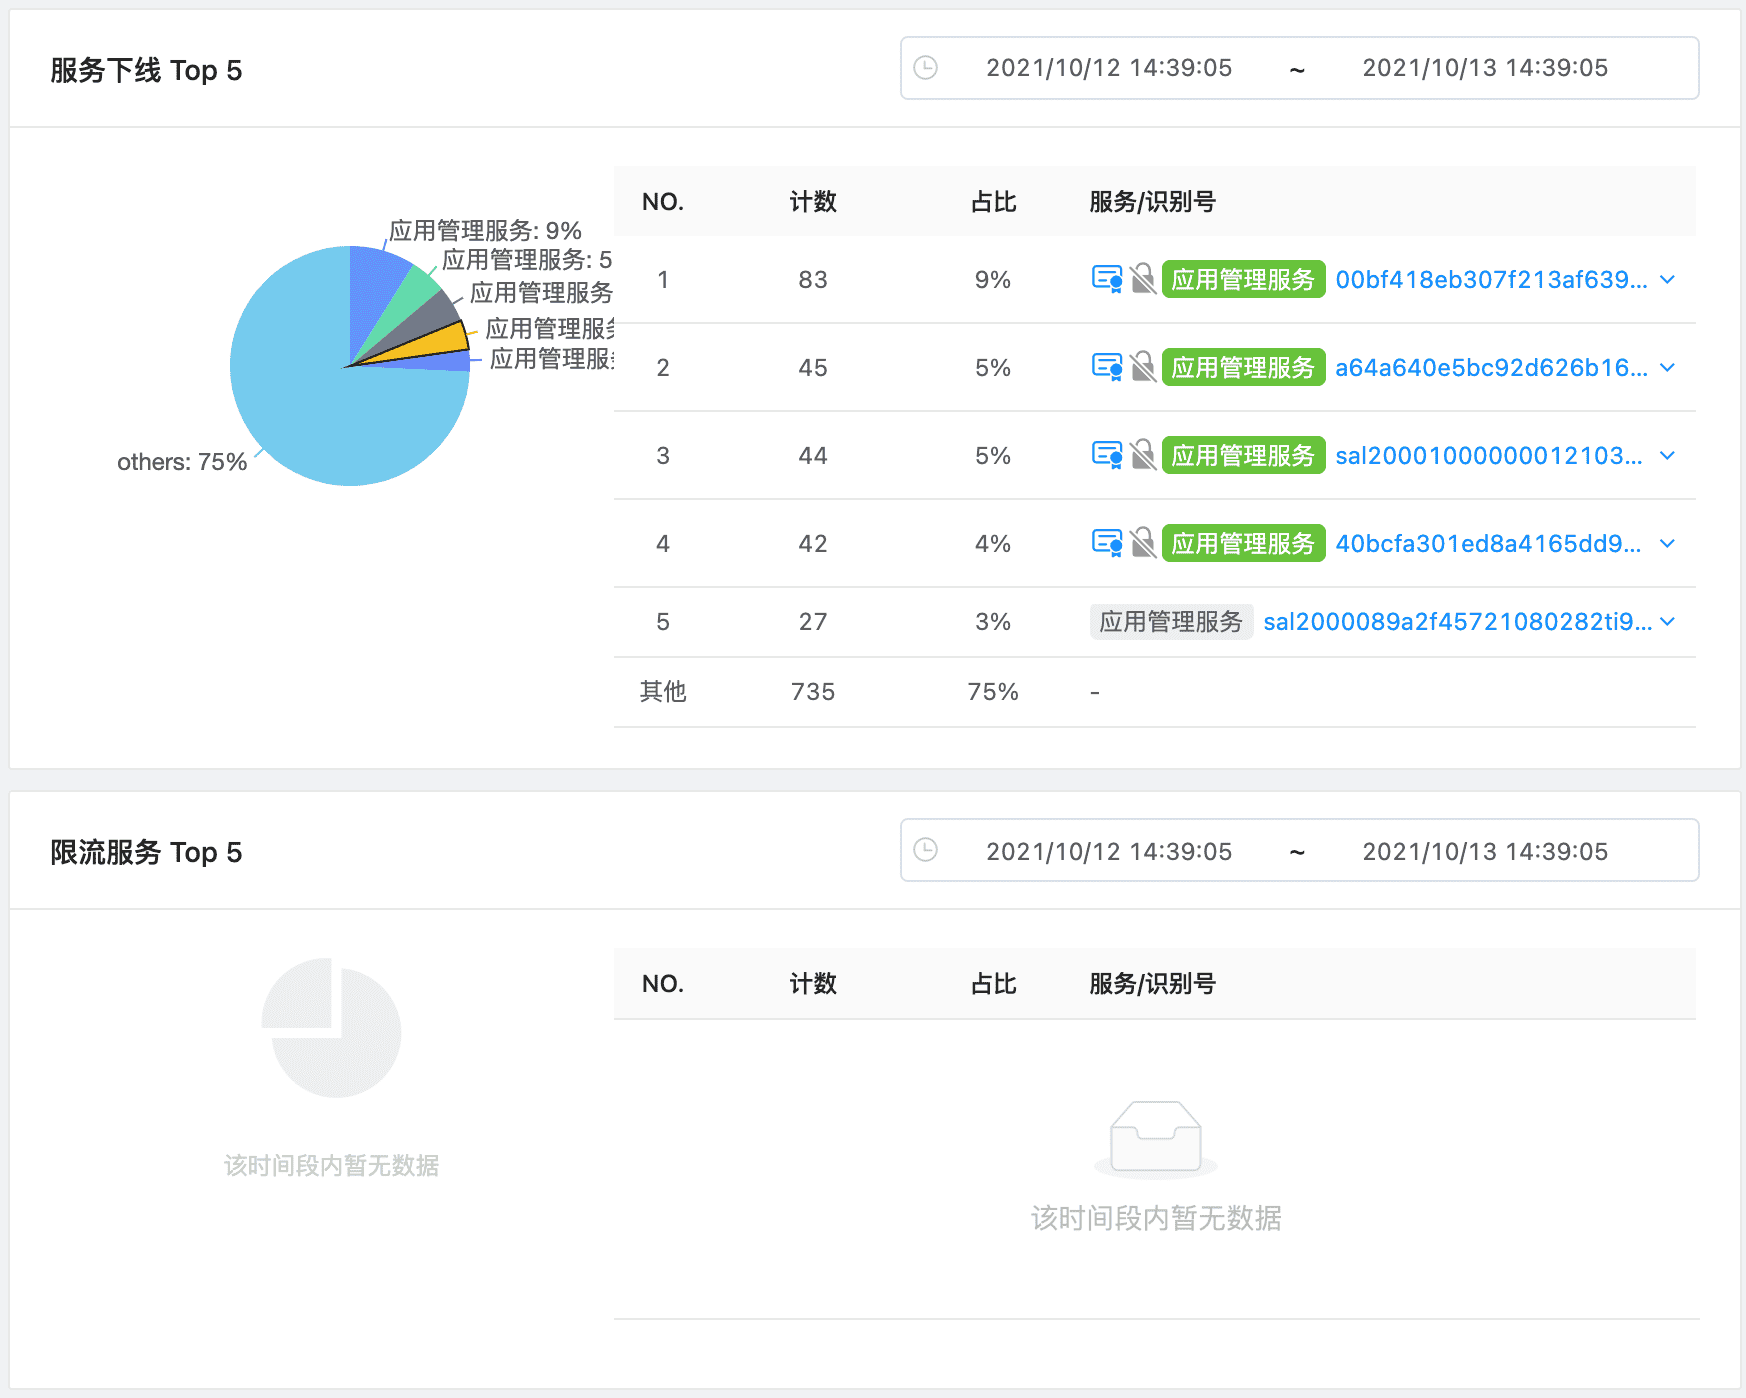Click count cell 83

(x=813, y=280)
